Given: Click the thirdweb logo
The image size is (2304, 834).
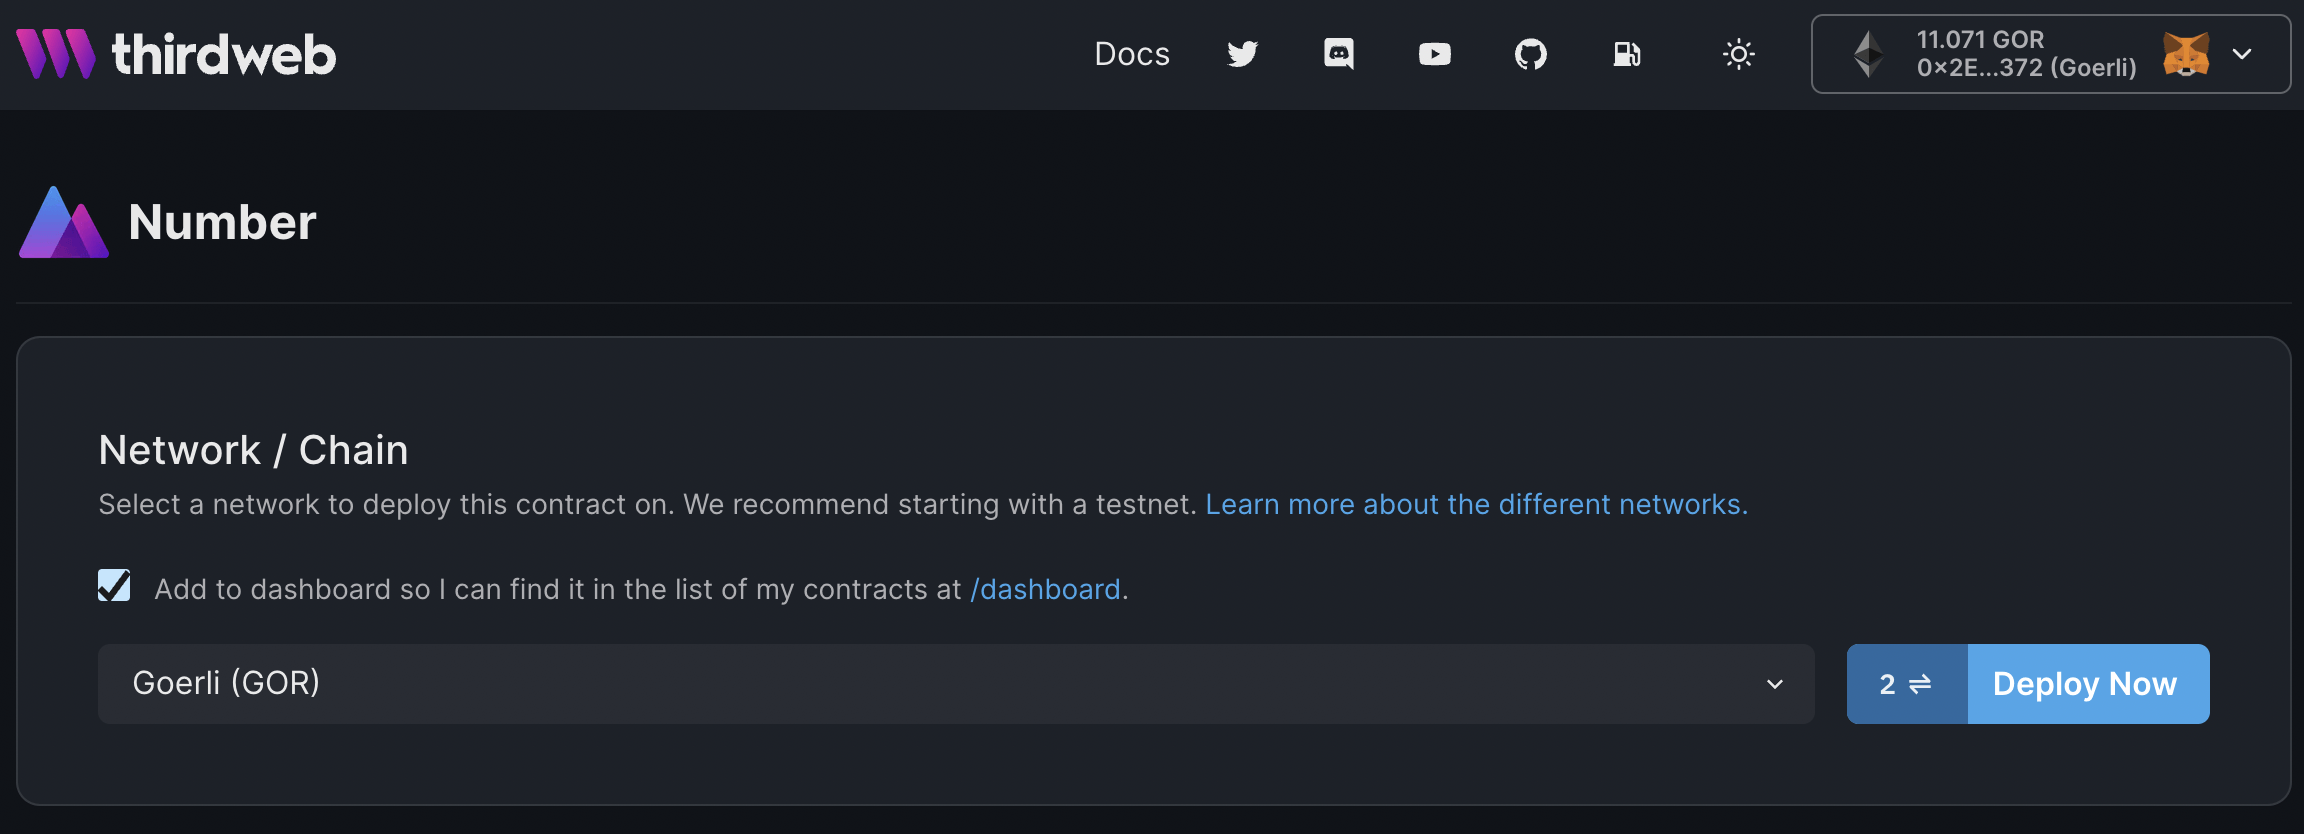Looking at the screenshot, I should point(176,54).
